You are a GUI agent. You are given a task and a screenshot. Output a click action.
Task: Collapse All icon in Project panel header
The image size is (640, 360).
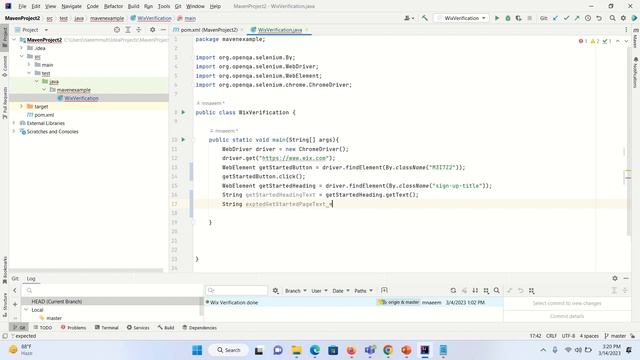coord(139,30)
